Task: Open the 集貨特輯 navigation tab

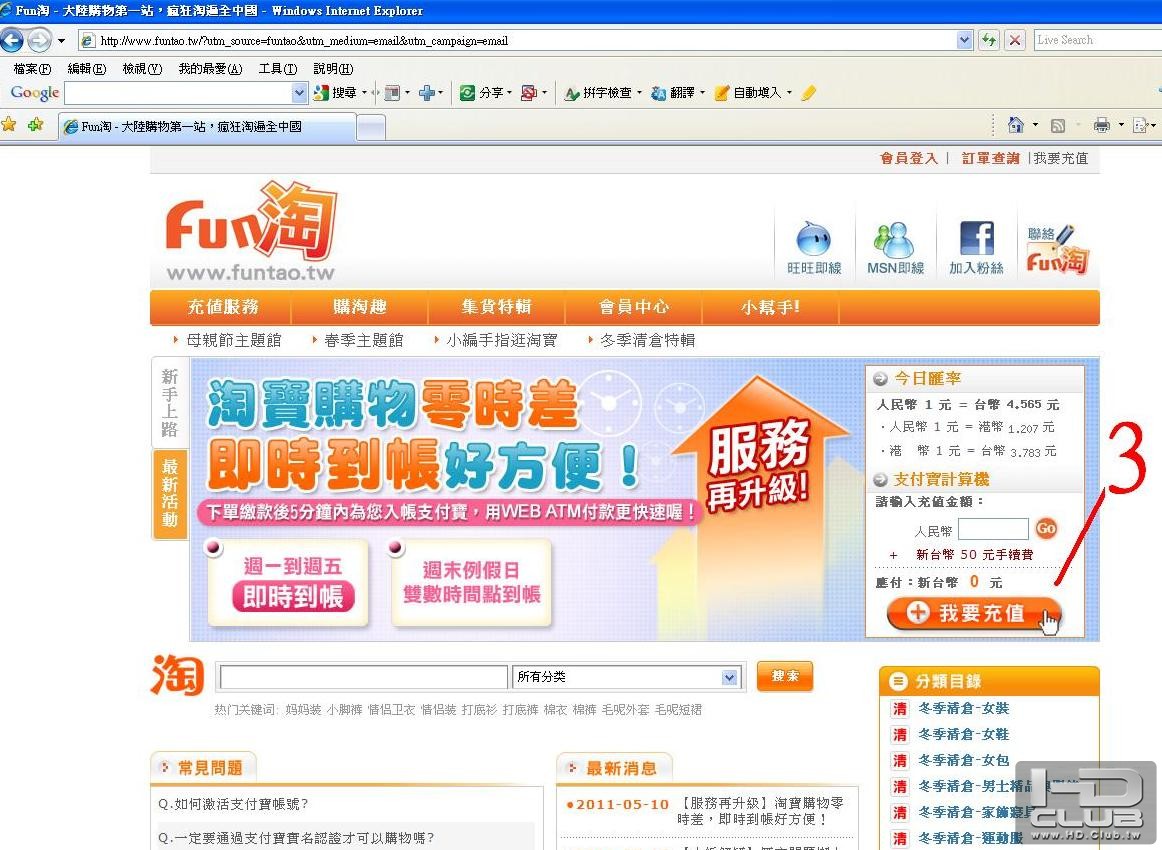Action: pyautogui.click(x=497, y=307)
